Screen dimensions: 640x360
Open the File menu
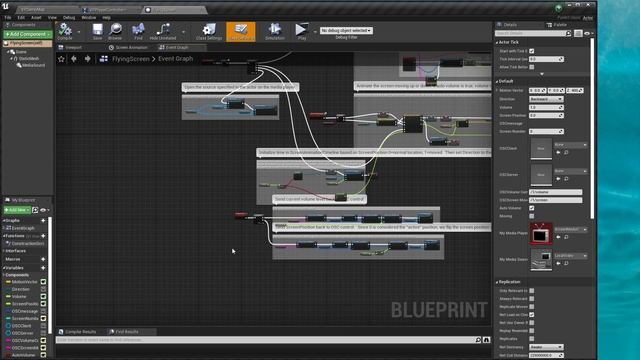coord(8,18)
